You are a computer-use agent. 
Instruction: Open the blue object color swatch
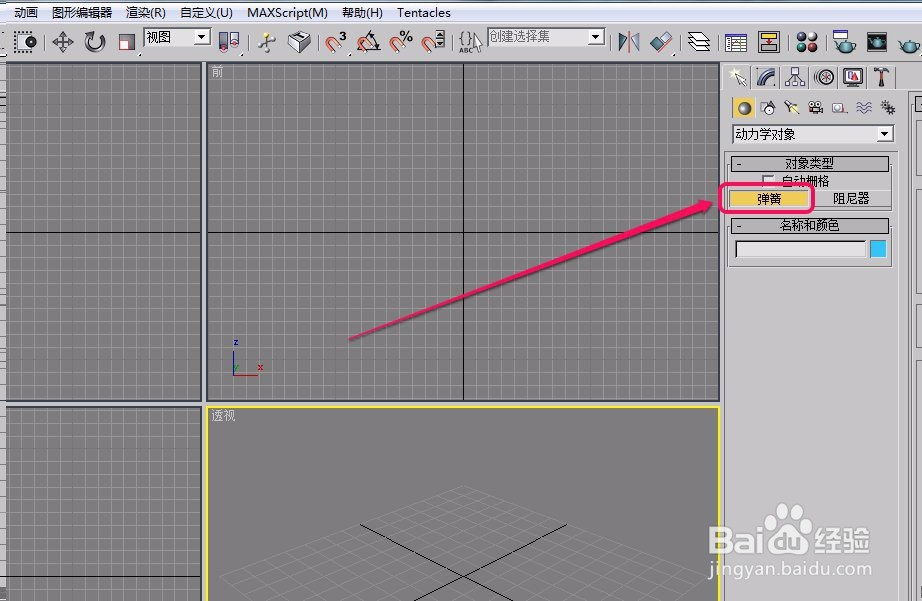click(x=878, y=249)
